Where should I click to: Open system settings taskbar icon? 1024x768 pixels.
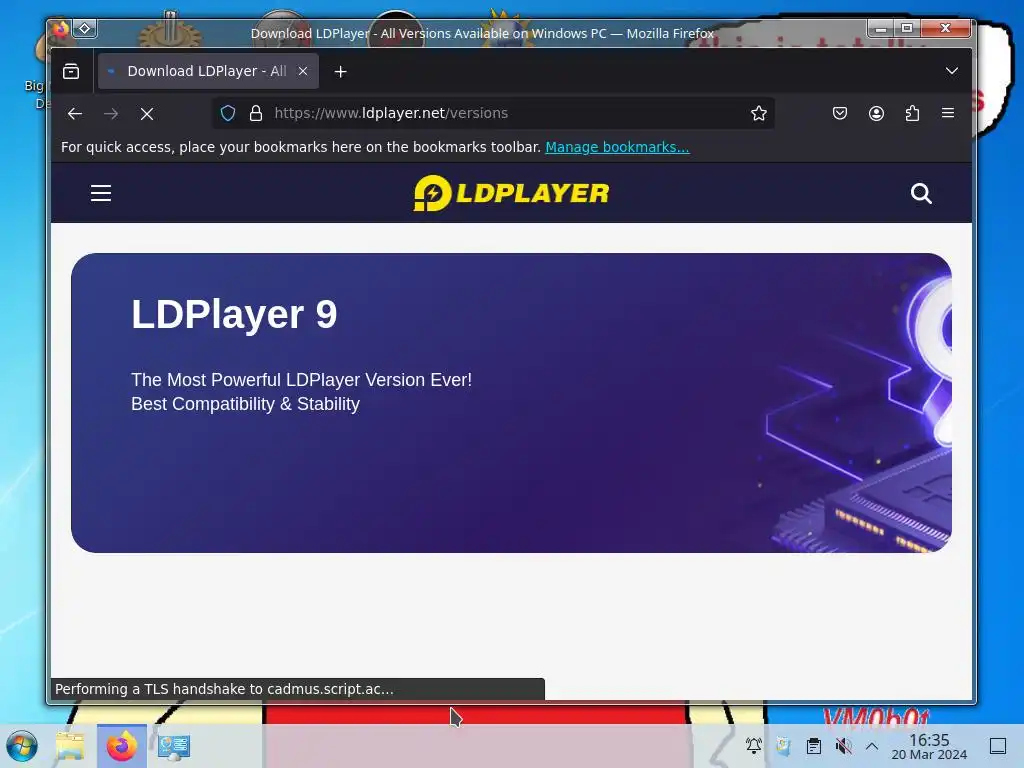174,746
